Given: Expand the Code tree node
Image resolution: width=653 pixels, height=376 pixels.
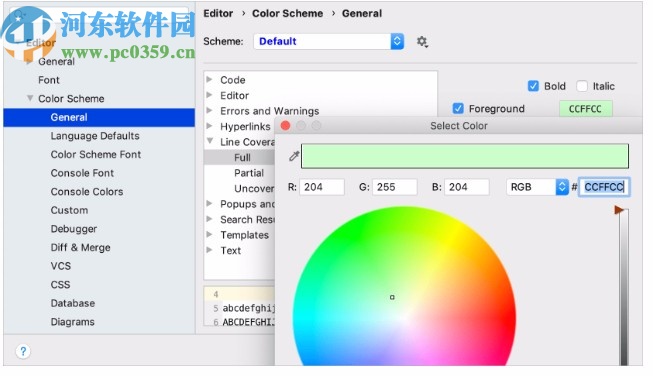Looking at the screenshot, I should [x=209, y=79].
